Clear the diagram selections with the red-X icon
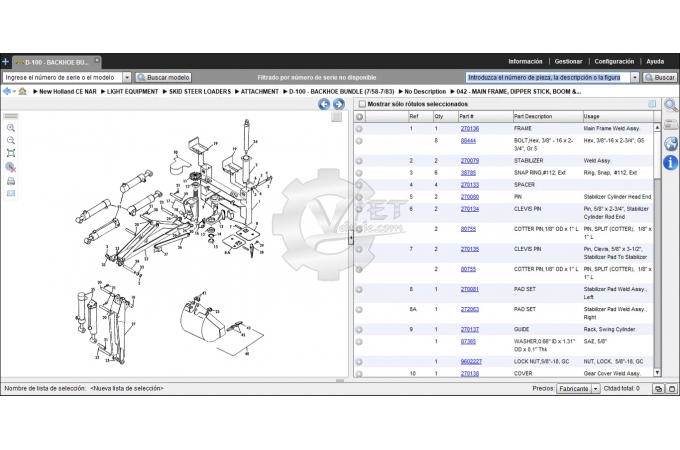 (x=11, y=167)
